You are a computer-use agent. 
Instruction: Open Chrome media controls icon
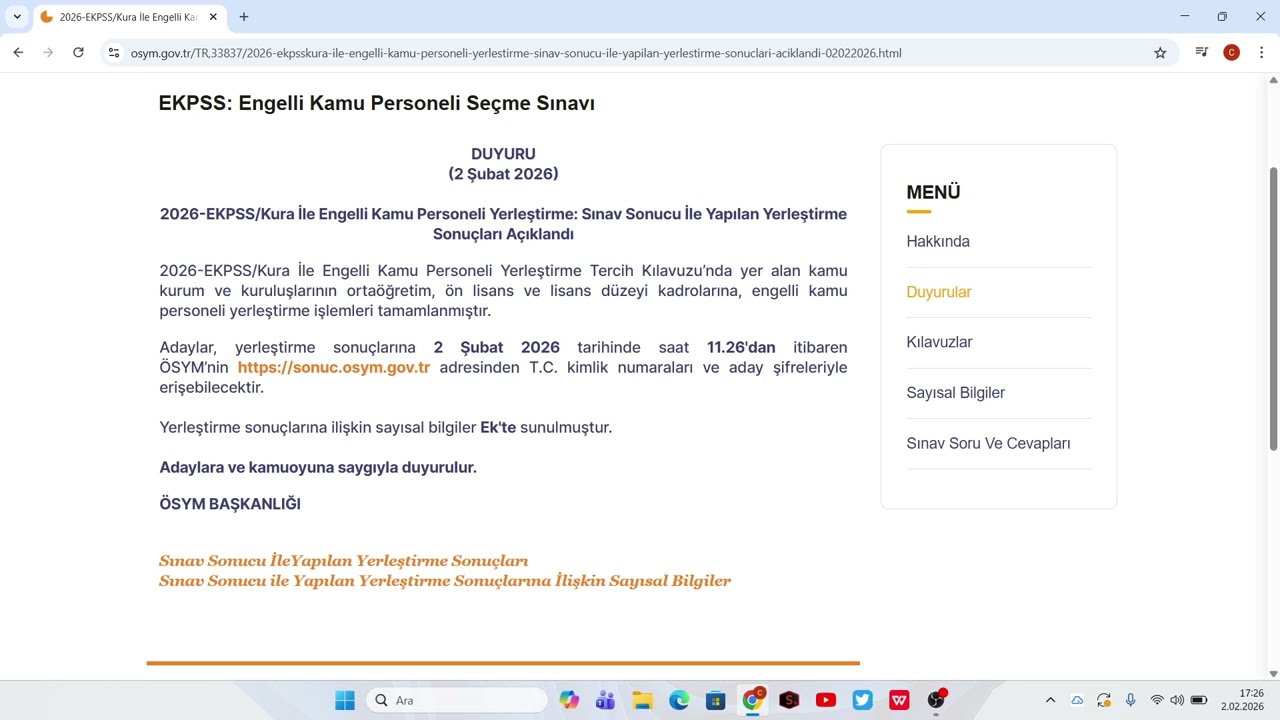[x=1202, y=53]
